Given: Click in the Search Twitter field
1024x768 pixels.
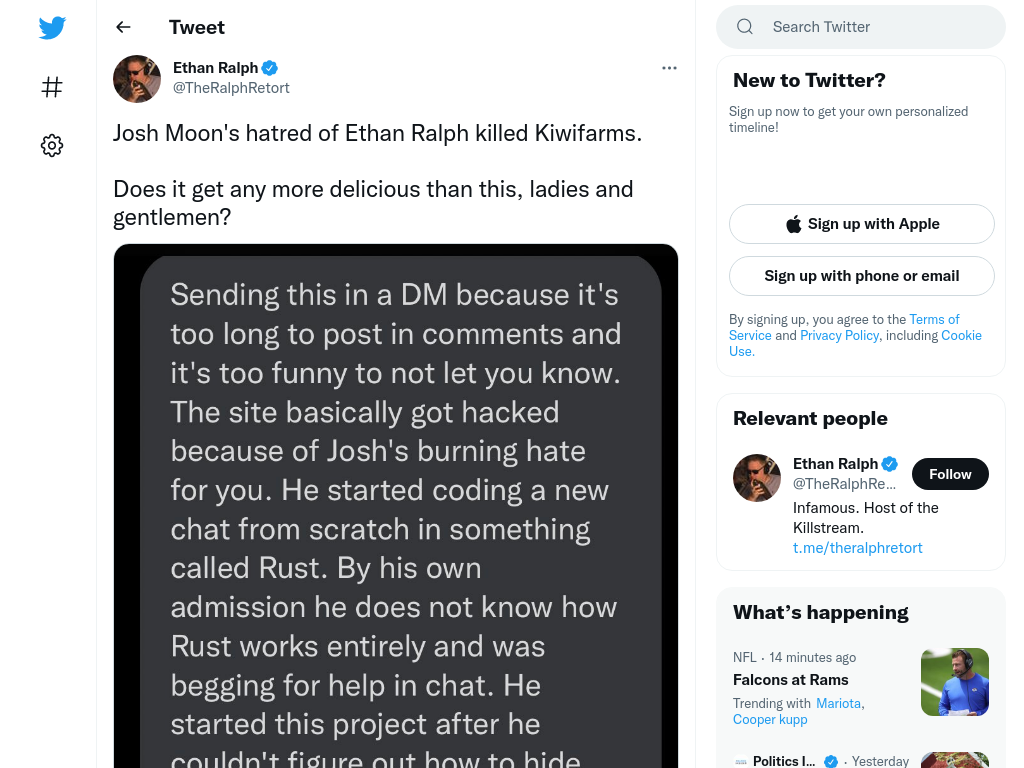Looking at the screenshot, I should pos(861,27).
